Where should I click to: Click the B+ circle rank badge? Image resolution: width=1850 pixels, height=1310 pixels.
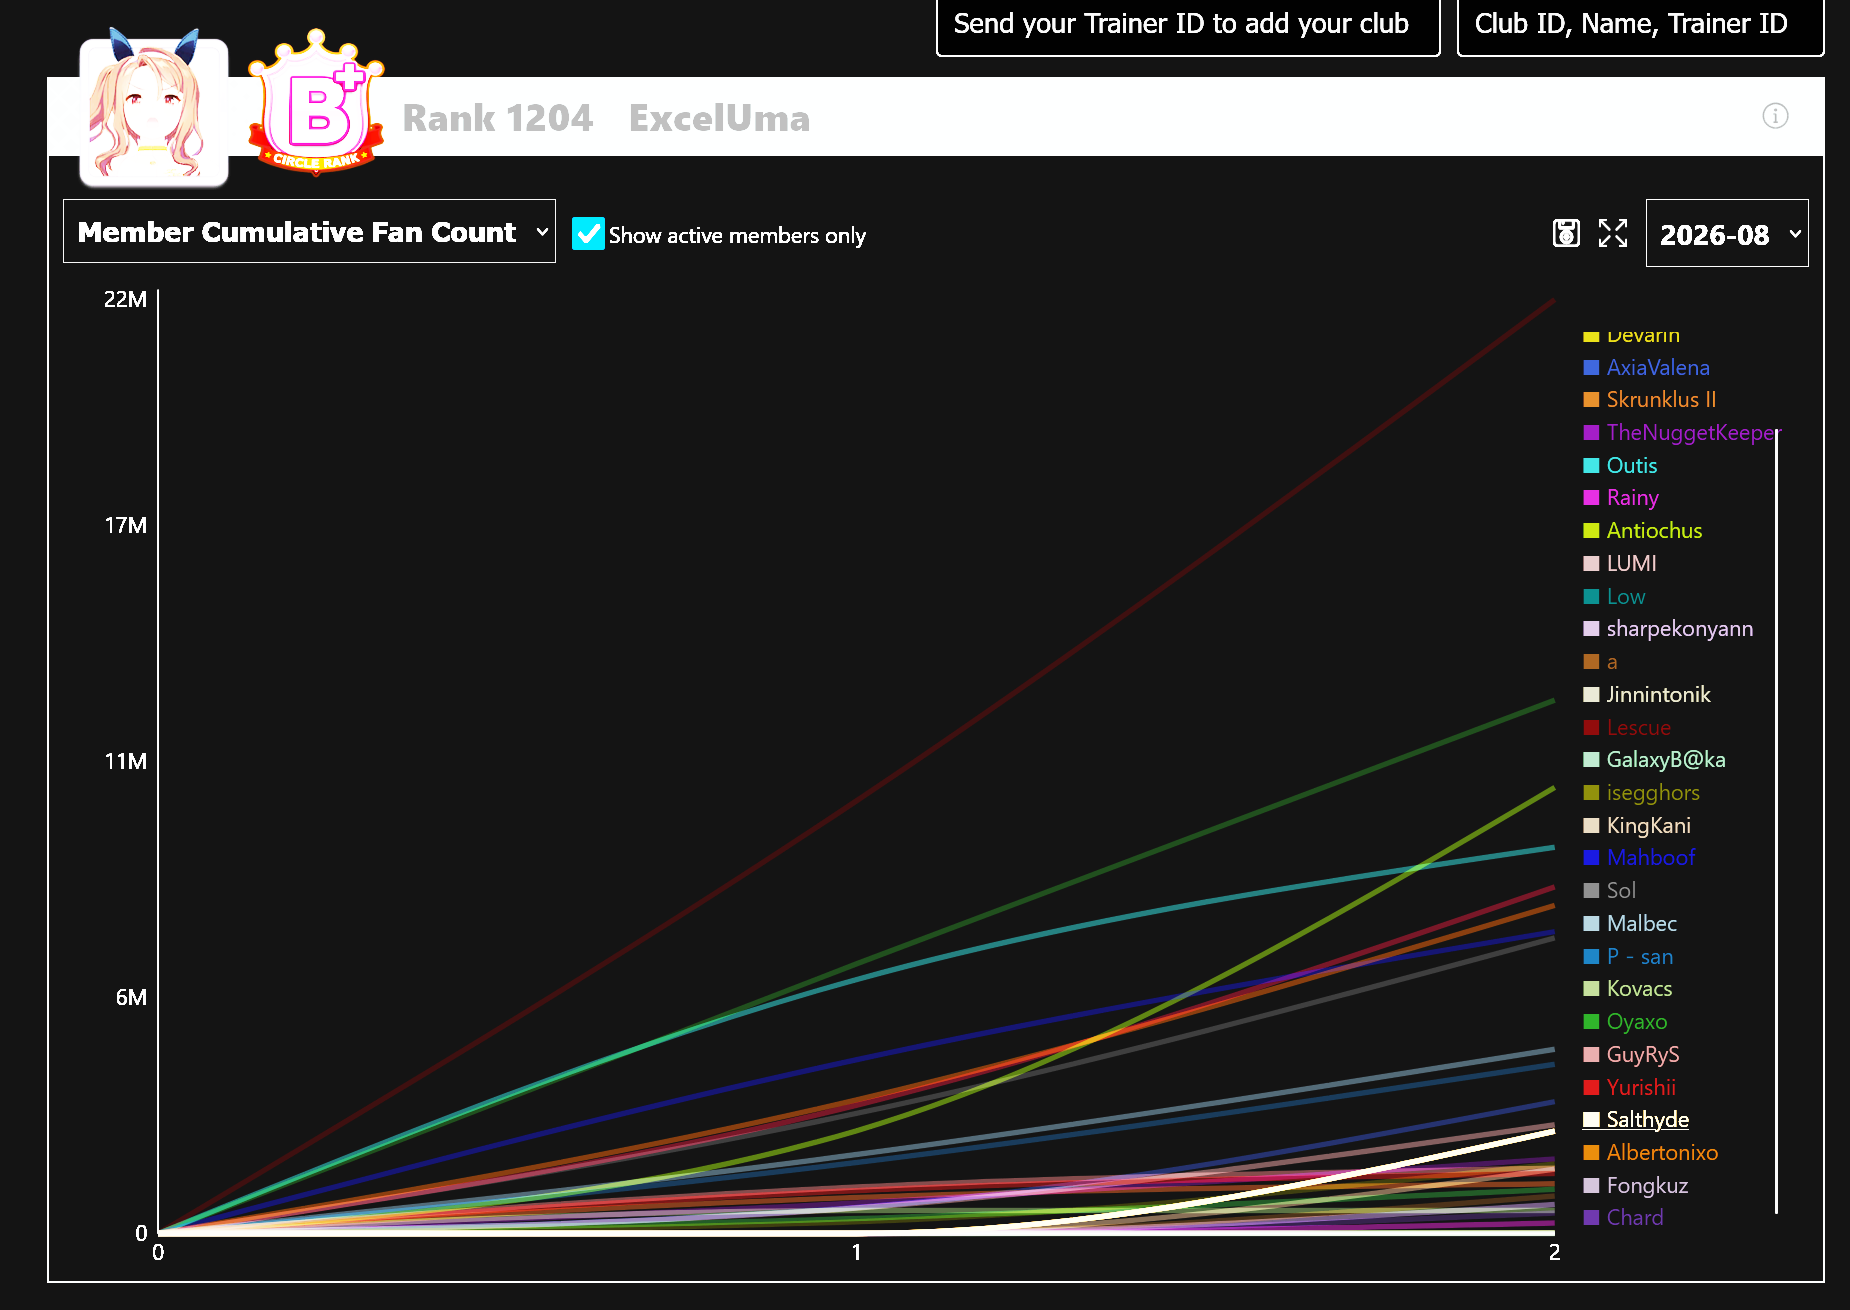point(316,102)
